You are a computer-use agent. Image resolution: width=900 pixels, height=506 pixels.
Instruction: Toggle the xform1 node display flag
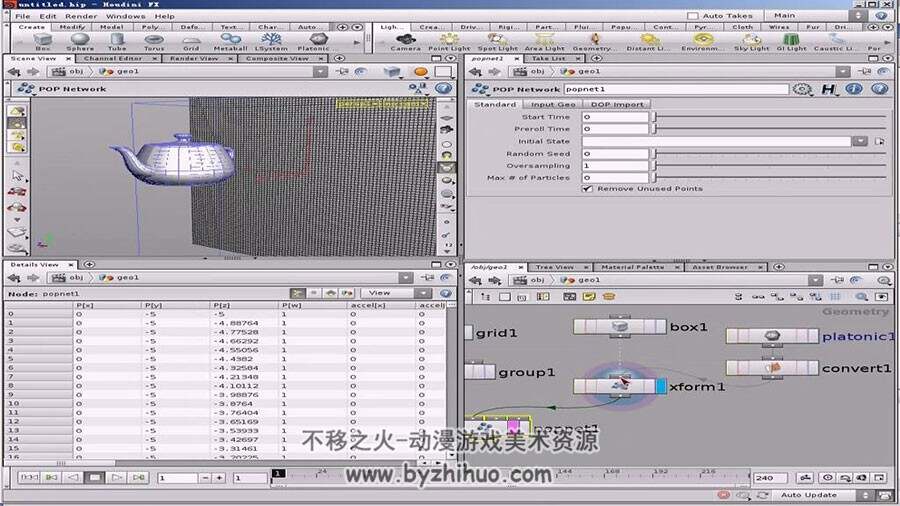[661, 386]
